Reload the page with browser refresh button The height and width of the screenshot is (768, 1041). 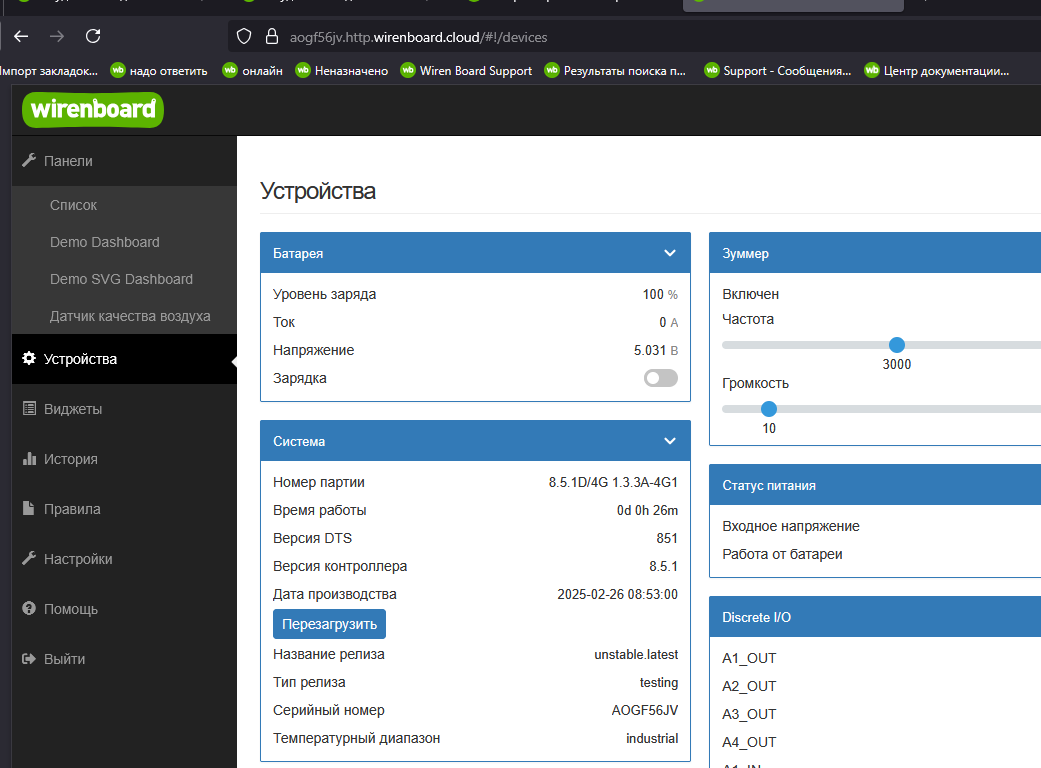[x=93, y=37]
